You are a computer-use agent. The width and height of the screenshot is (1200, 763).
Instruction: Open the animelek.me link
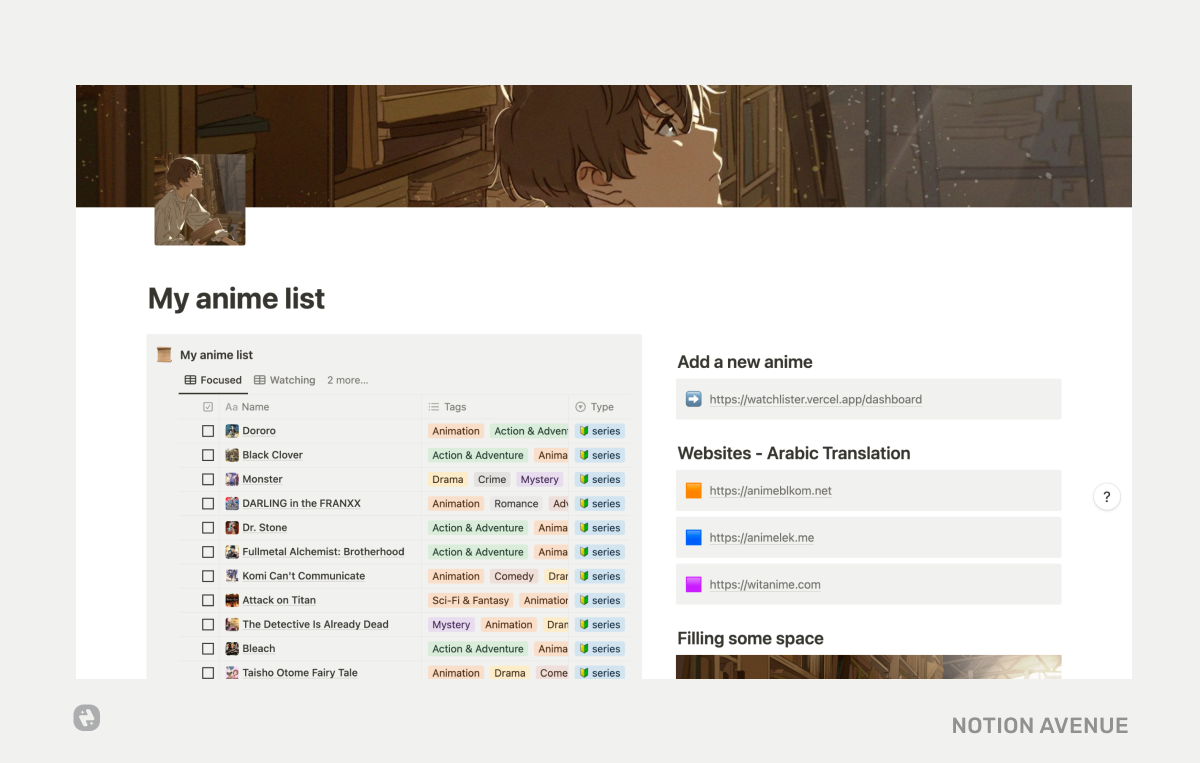[x=762, y=537]
